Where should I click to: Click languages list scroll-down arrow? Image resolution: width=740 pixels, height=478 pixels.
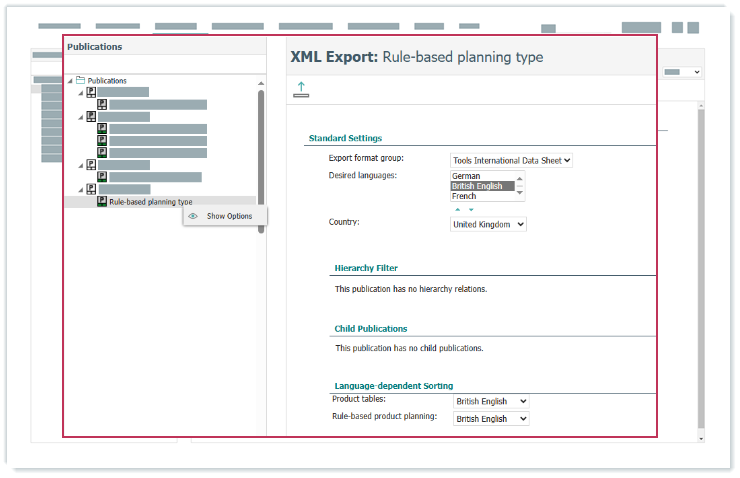[520, 193]
